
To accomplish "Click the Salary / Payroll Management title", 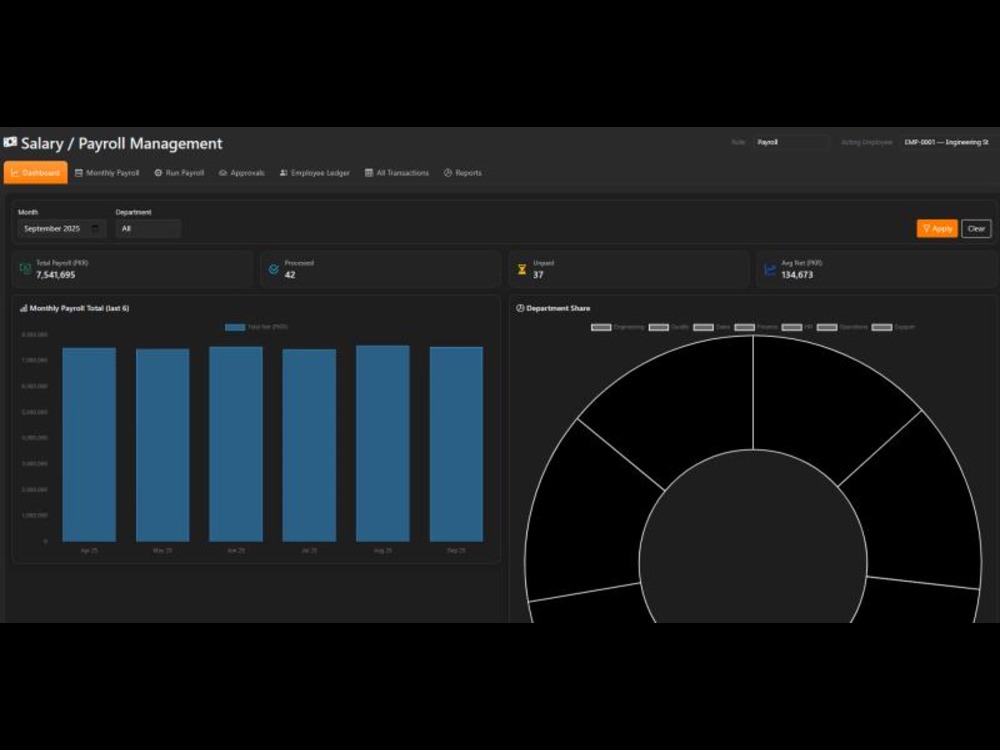I will pyautogui.click(x=122, y=143).
